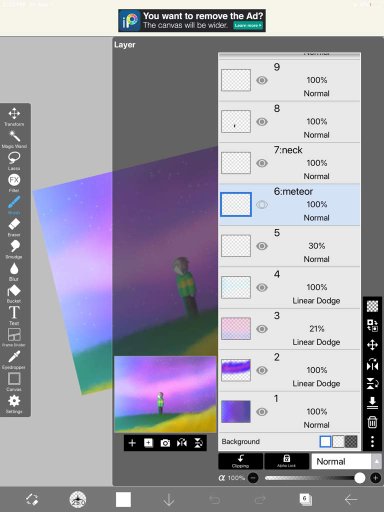Click Learn more on the ad banner
This screenshot has height=512, width=384.
tap(248, 25)
